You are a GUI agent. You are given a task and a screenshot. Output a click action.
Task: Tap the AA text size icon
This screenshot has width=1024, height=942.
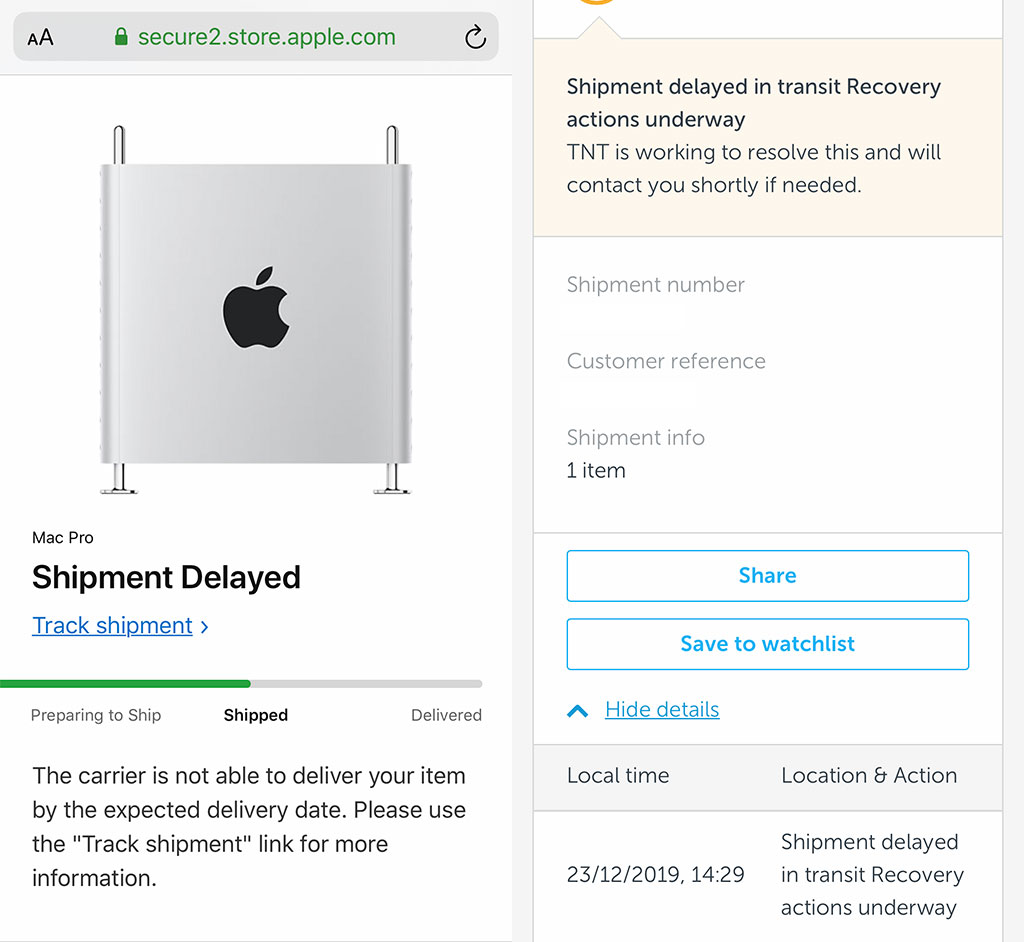[x=41, y=38]
